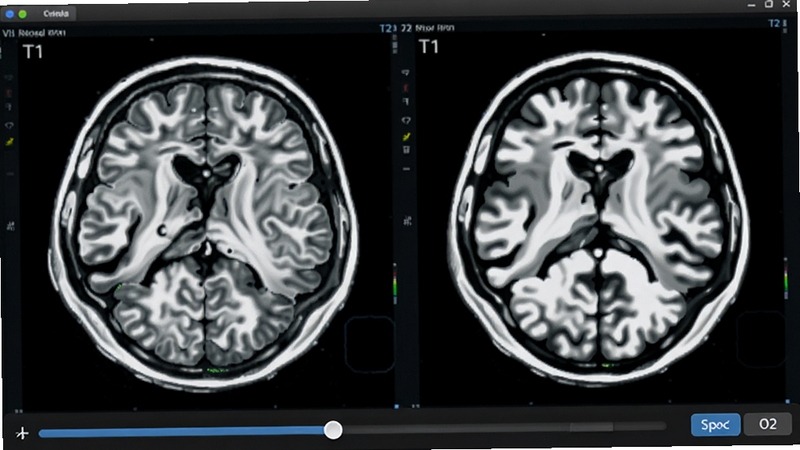Open the grid settings icon in right viewer toolbar
This screenshot has width=800, height=450.
coord(407,221)
